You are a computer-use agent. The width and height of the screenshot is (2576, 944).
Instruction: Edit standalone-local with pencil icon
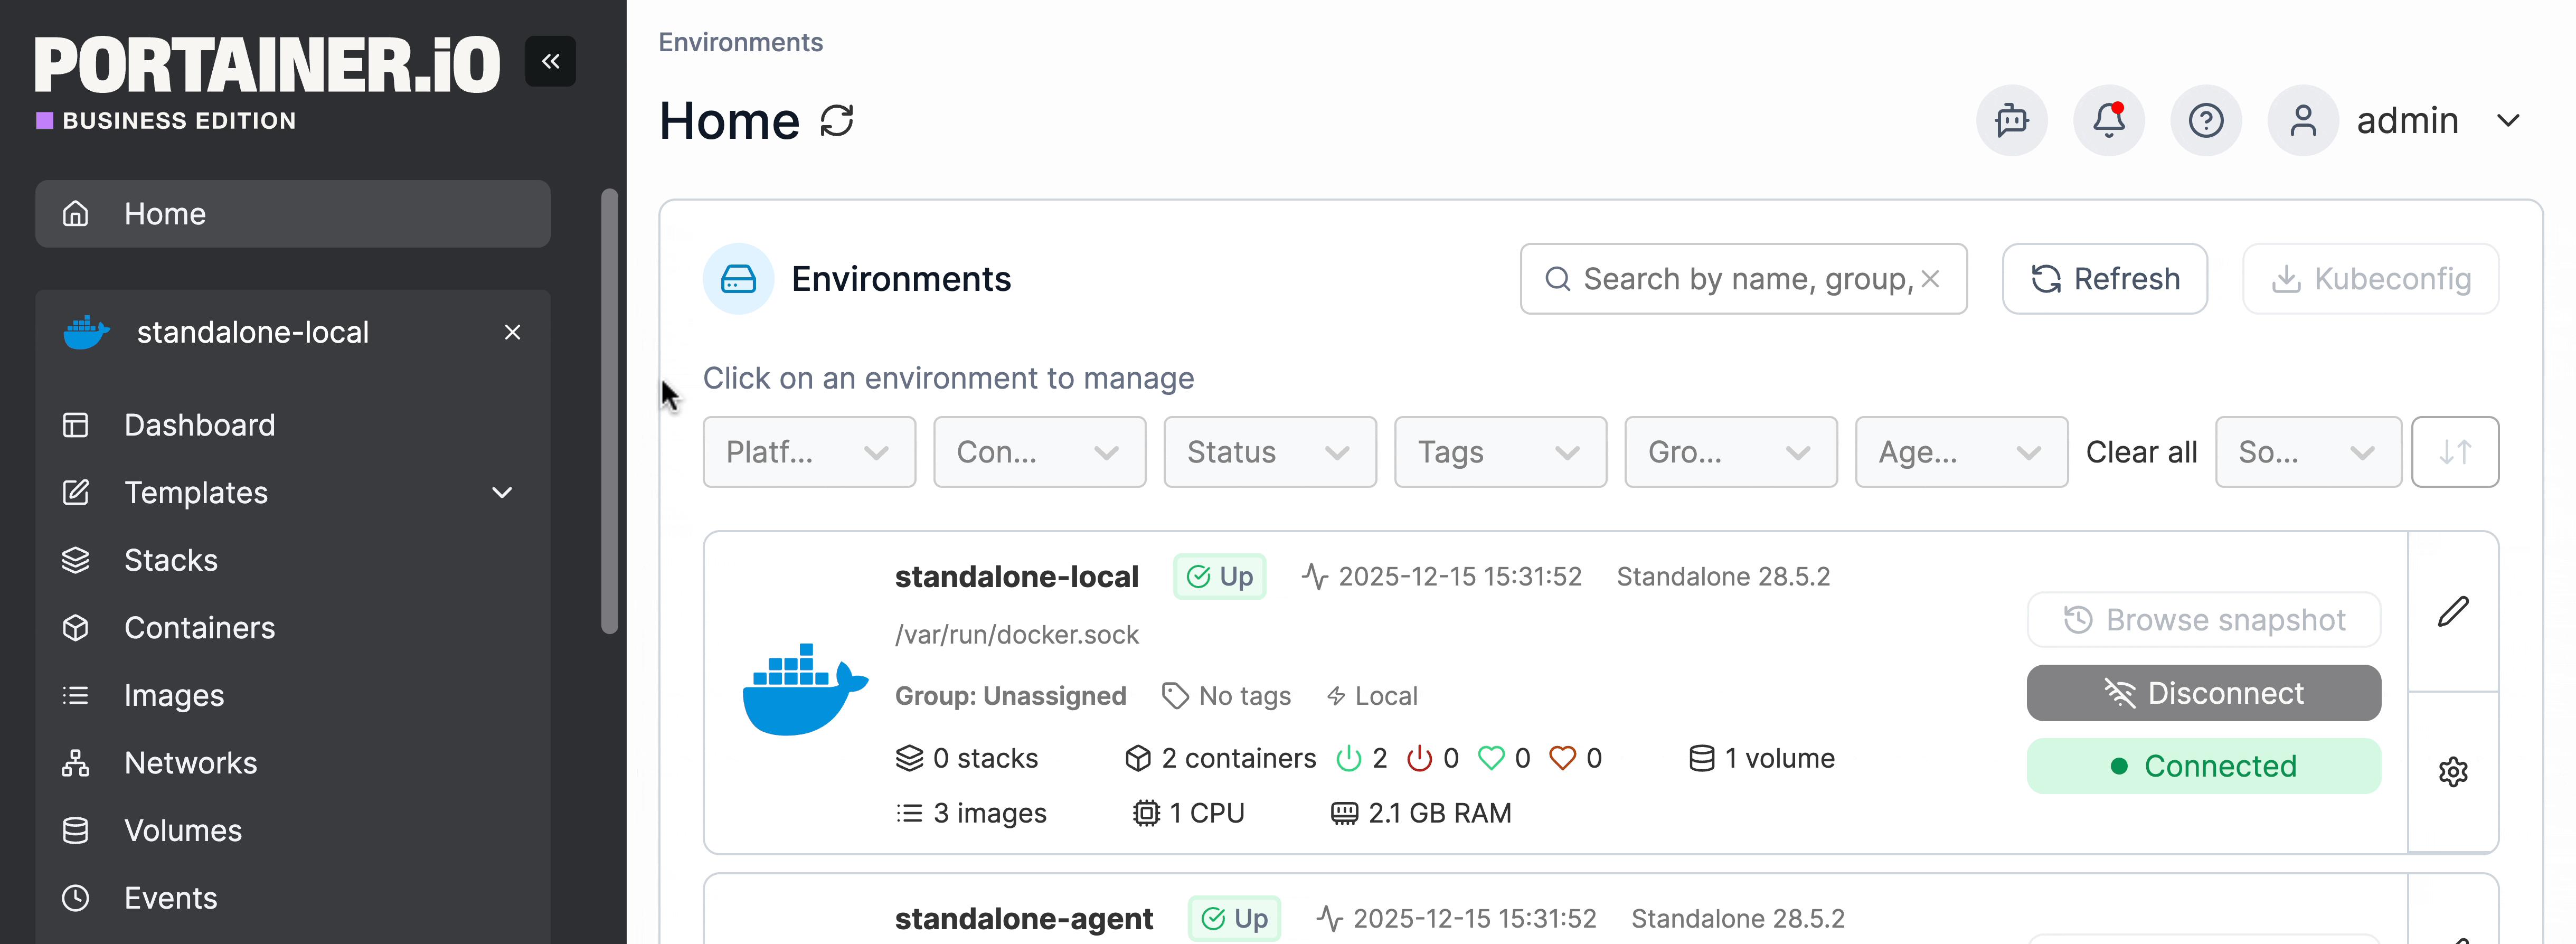click(2452, 611)
